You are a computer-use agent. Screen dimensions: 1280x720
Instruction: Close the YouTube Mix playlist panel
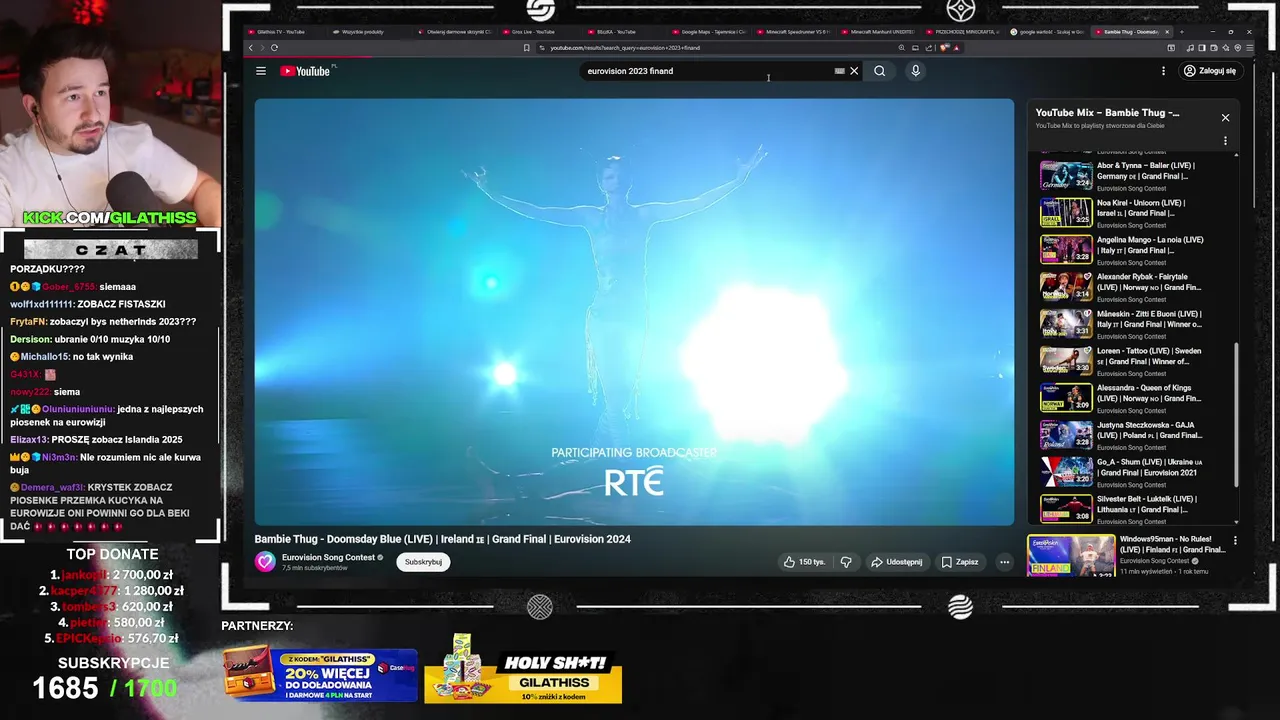click(x=1225, y=118)
